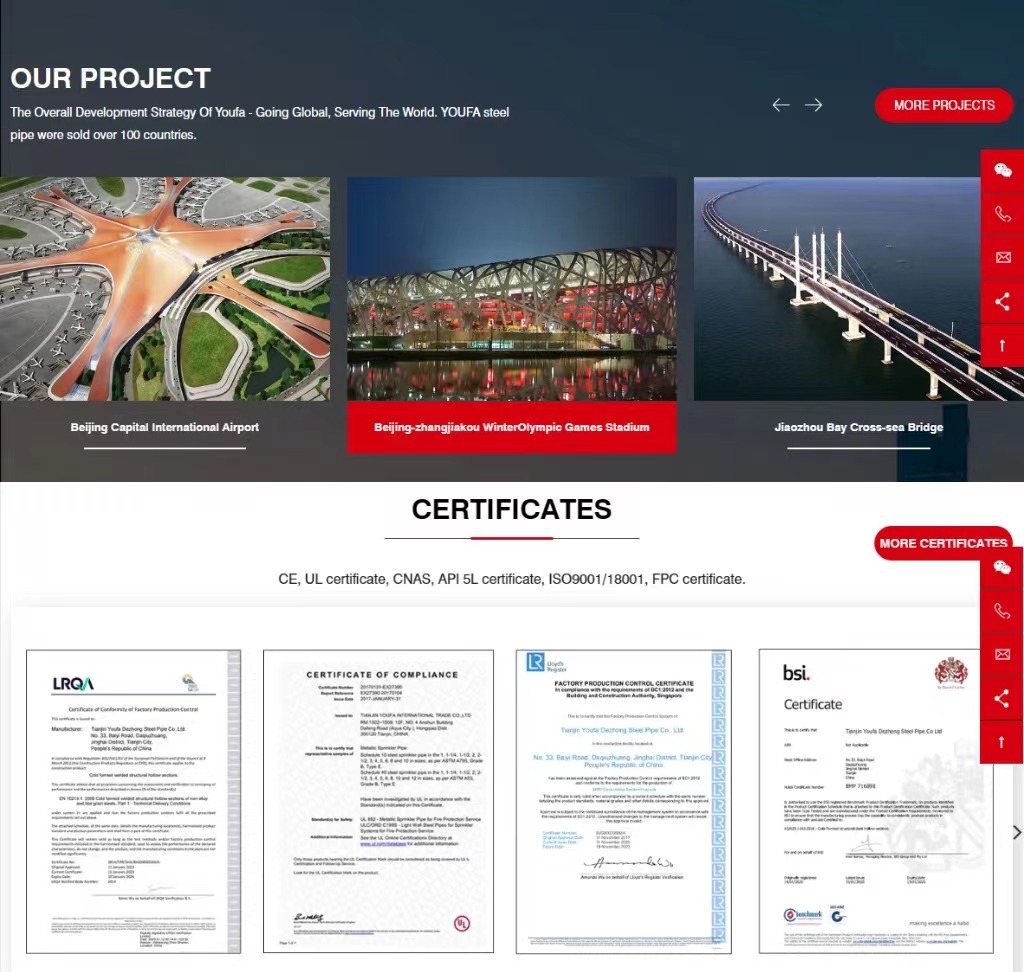The width and height of the screenshot is (1024, 972).
Task: View the bsi certificate image
Action: 875,801
